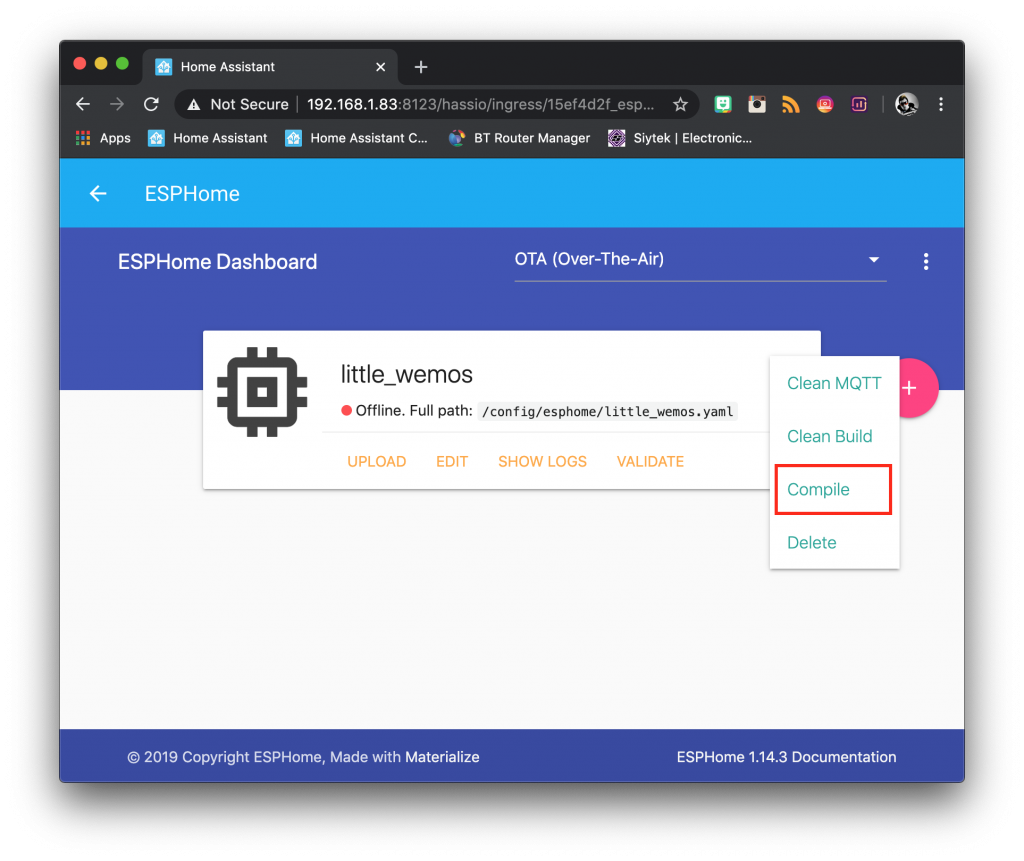Open the RSS feed extension icon
The image size is (1024, 861).
(x=790, y=105)
